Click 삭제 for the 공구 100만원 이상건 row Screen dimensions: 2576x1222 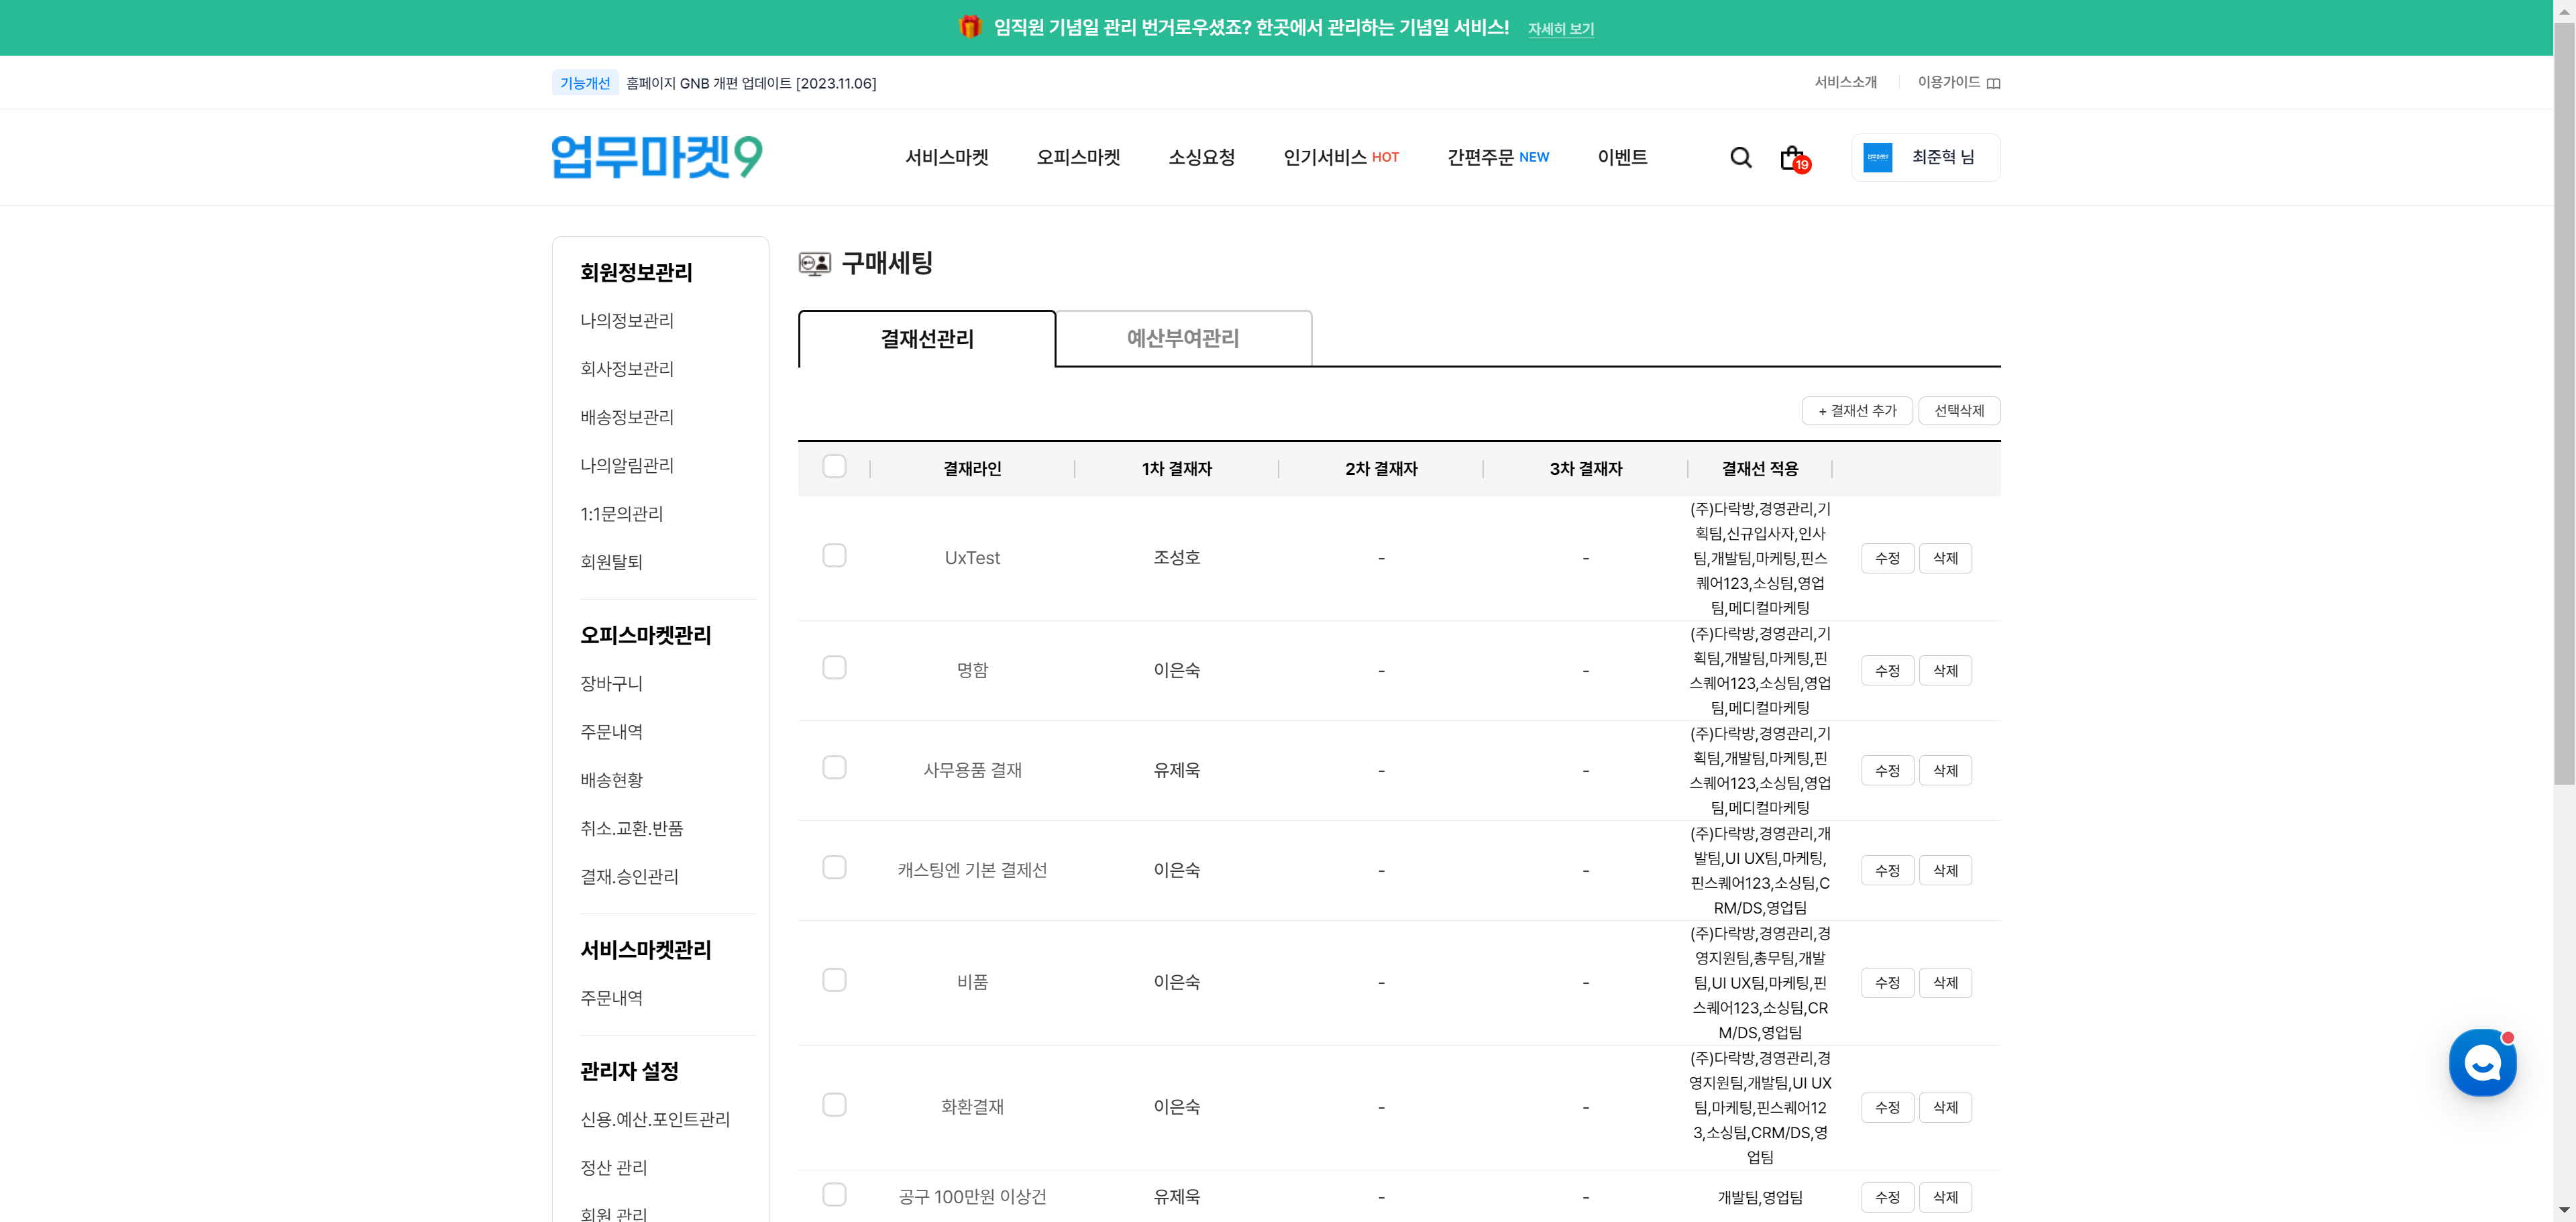pyautogui.click(x=1945, y=1197)
